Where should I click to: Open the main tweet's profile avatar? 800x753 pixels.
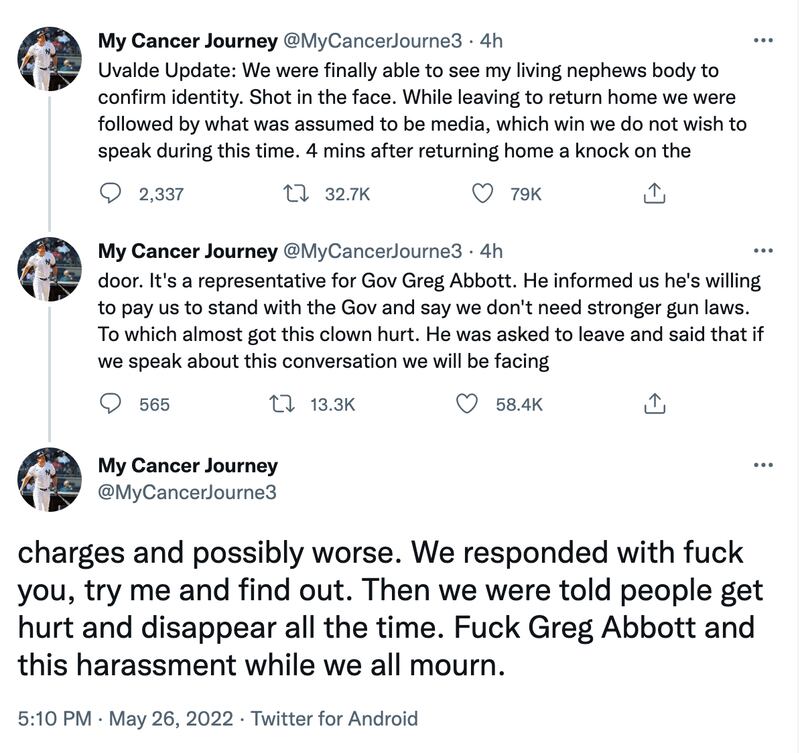point(50,479)
